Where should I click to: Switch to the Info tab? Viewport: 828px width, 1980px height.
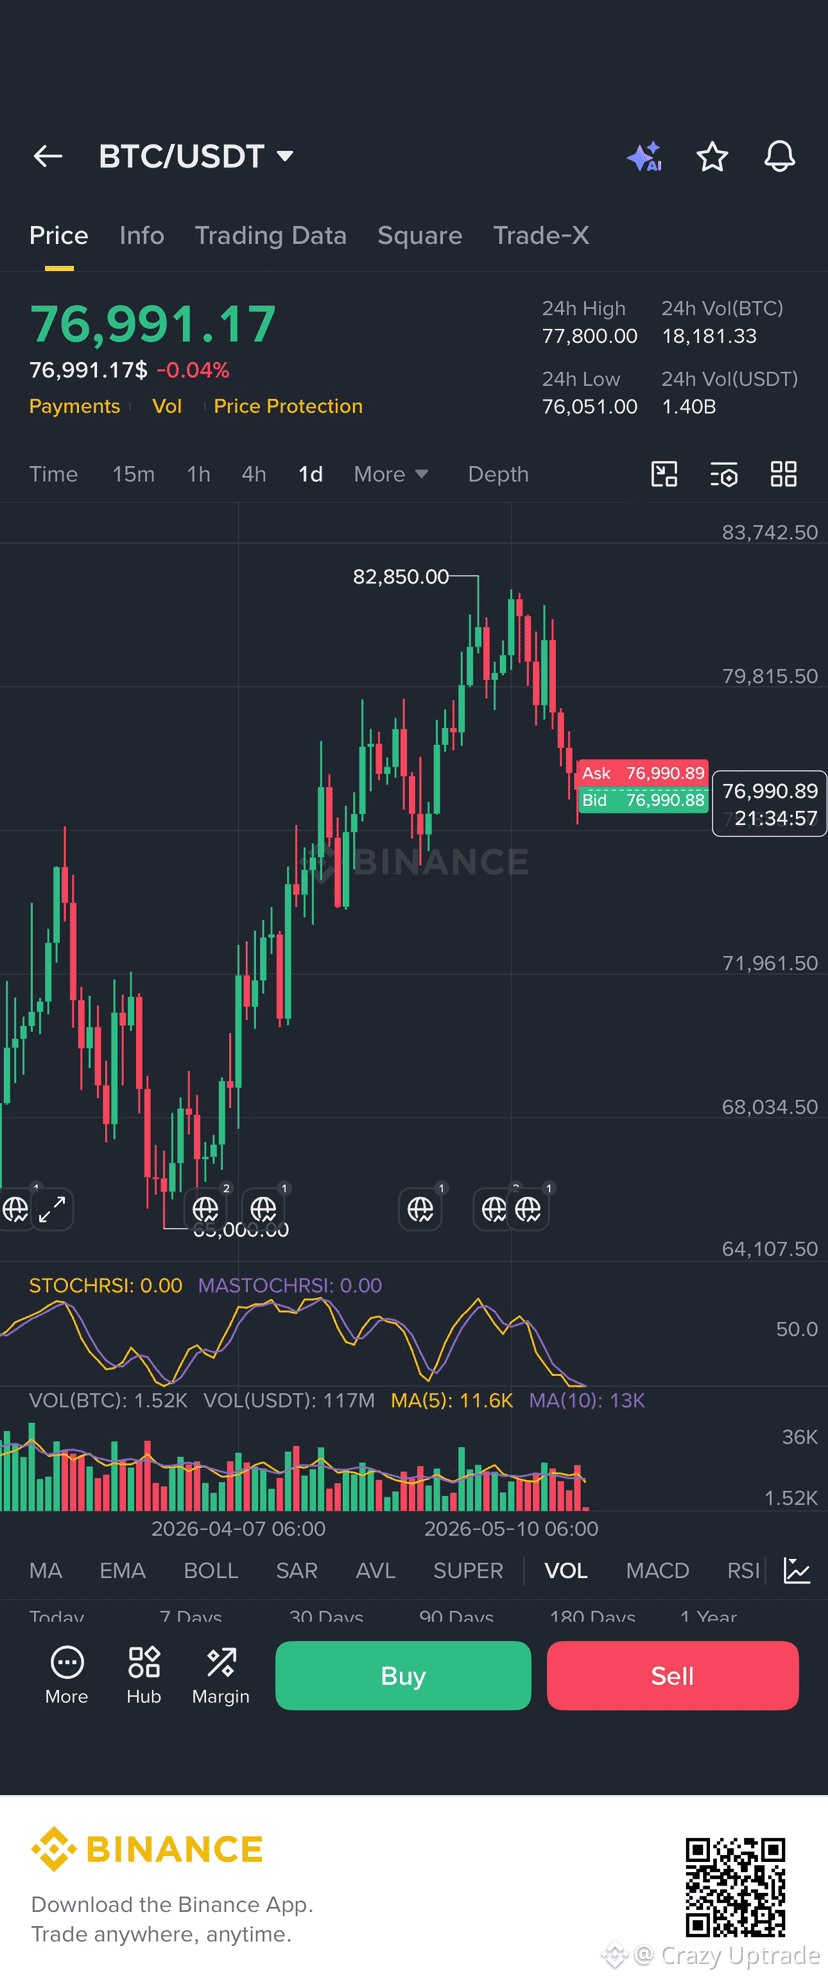(x=142, y=235)
